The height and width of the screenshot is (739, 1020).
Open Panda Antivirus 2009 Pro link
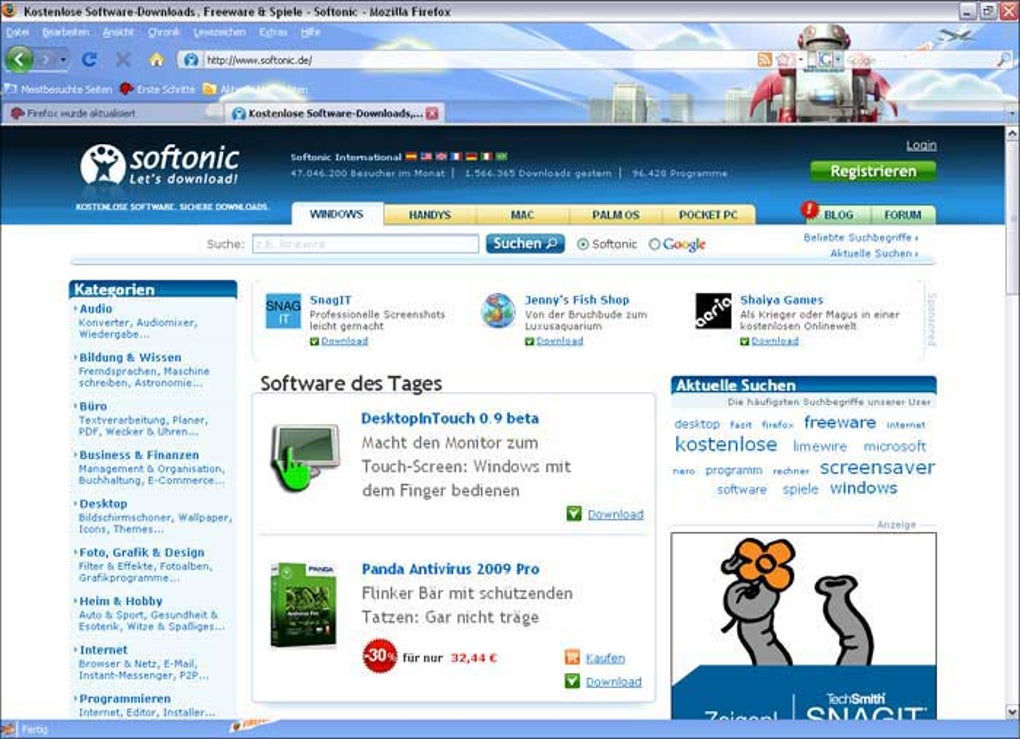(x=451, y=569)
